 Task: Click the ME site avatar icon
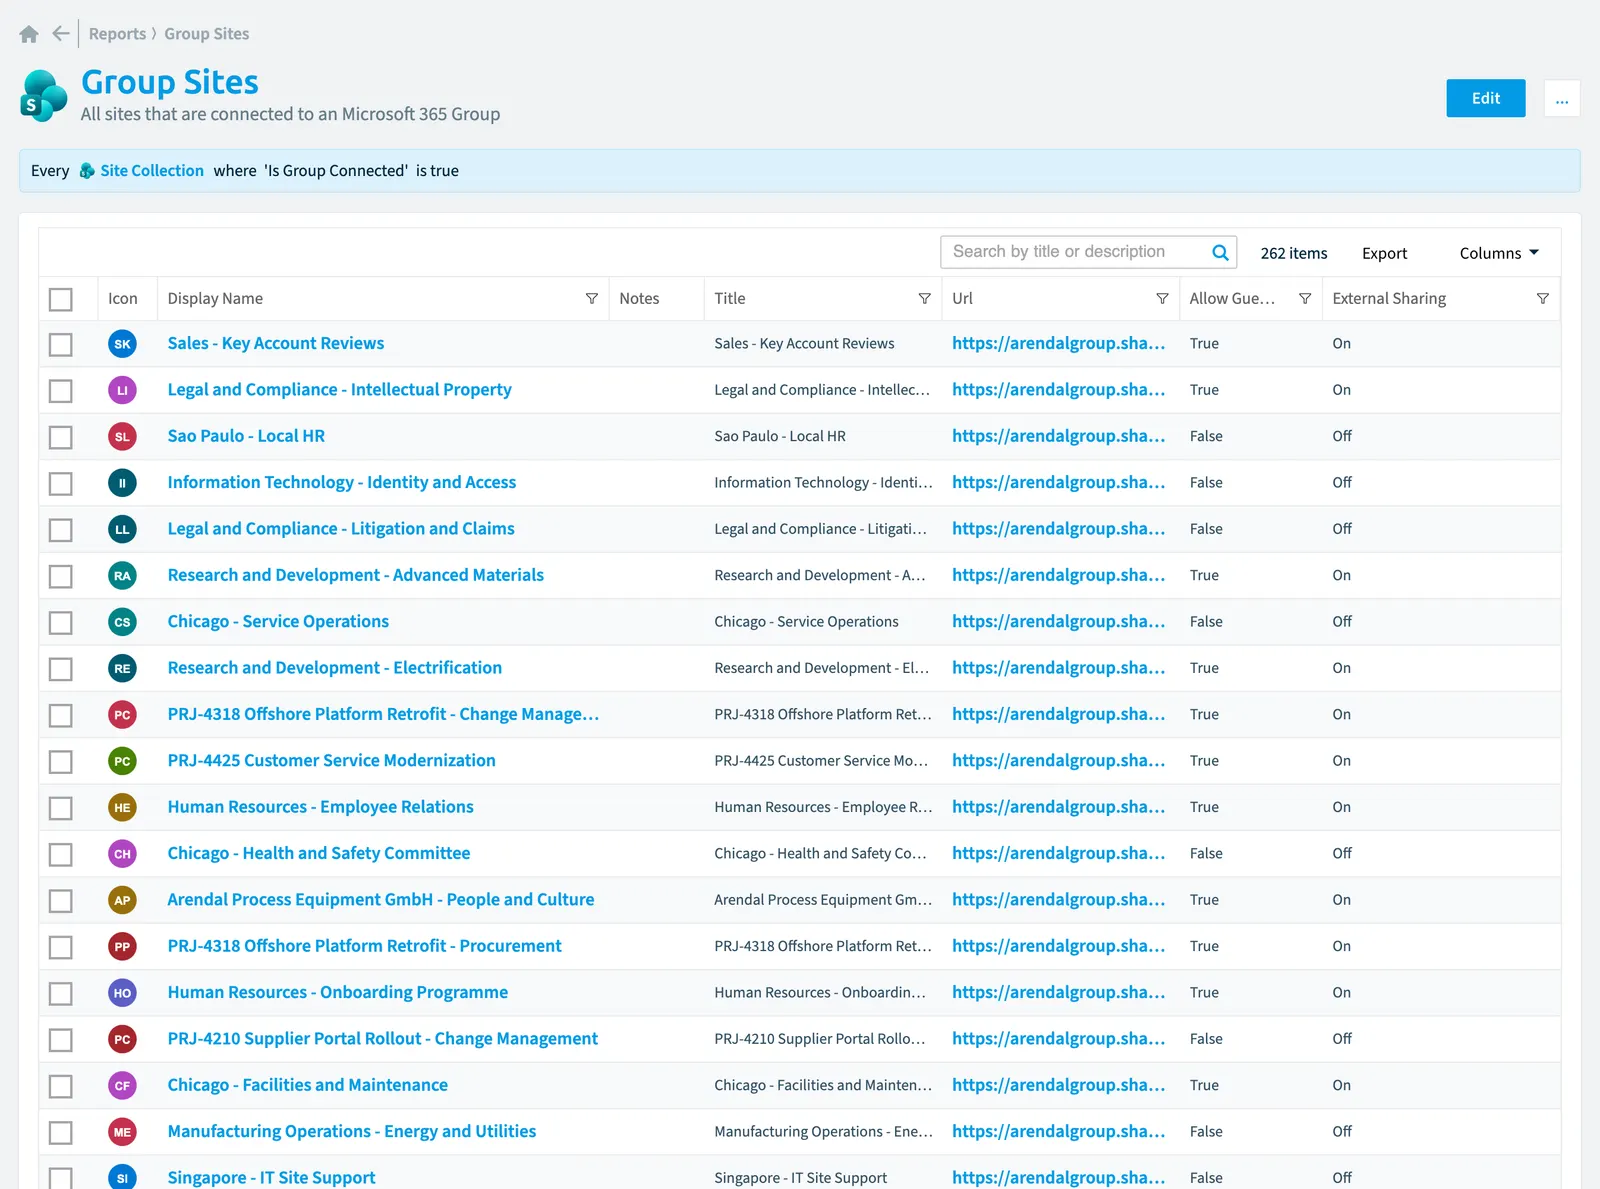[122, 1132]
